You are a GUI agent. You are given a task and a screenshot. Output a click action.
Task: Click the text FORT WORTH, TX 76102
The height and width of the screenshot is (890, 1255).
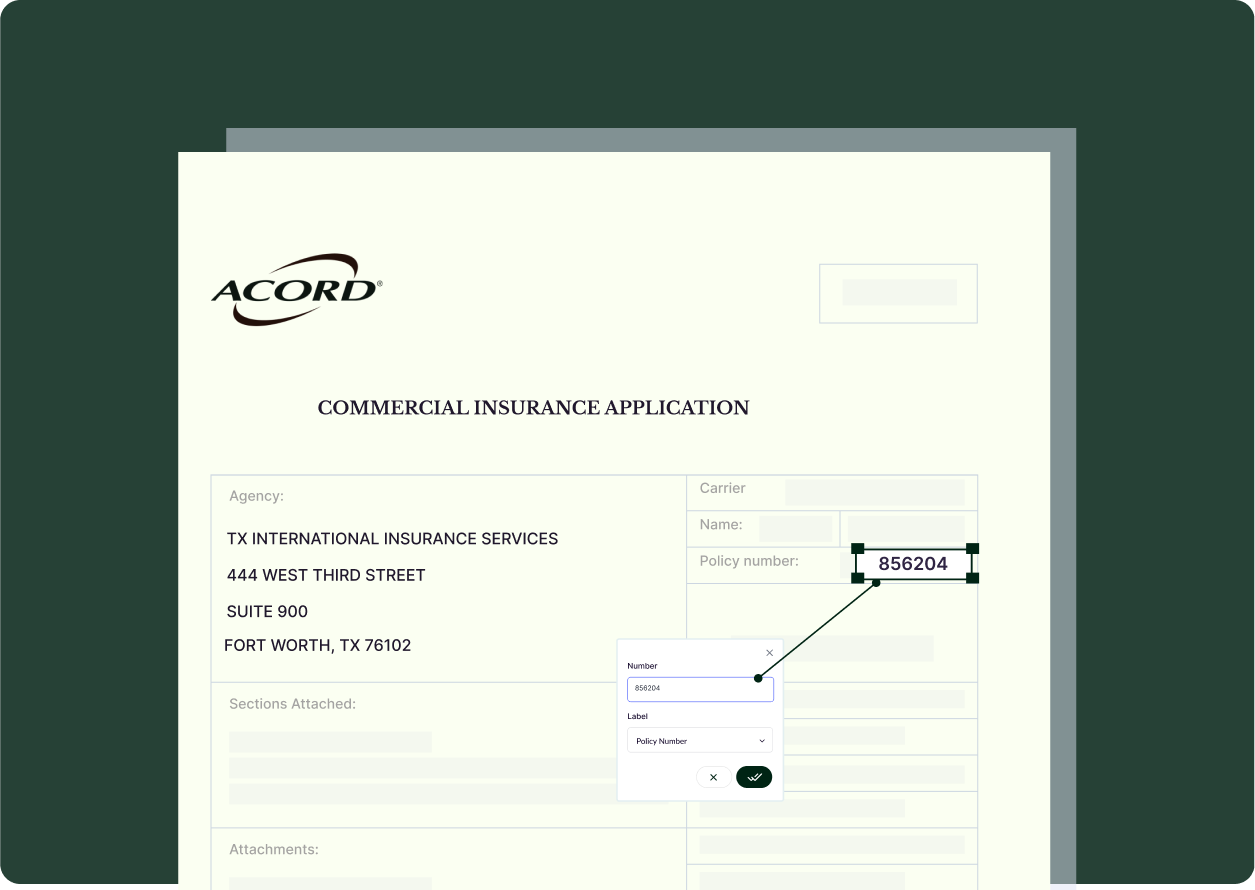317,645
